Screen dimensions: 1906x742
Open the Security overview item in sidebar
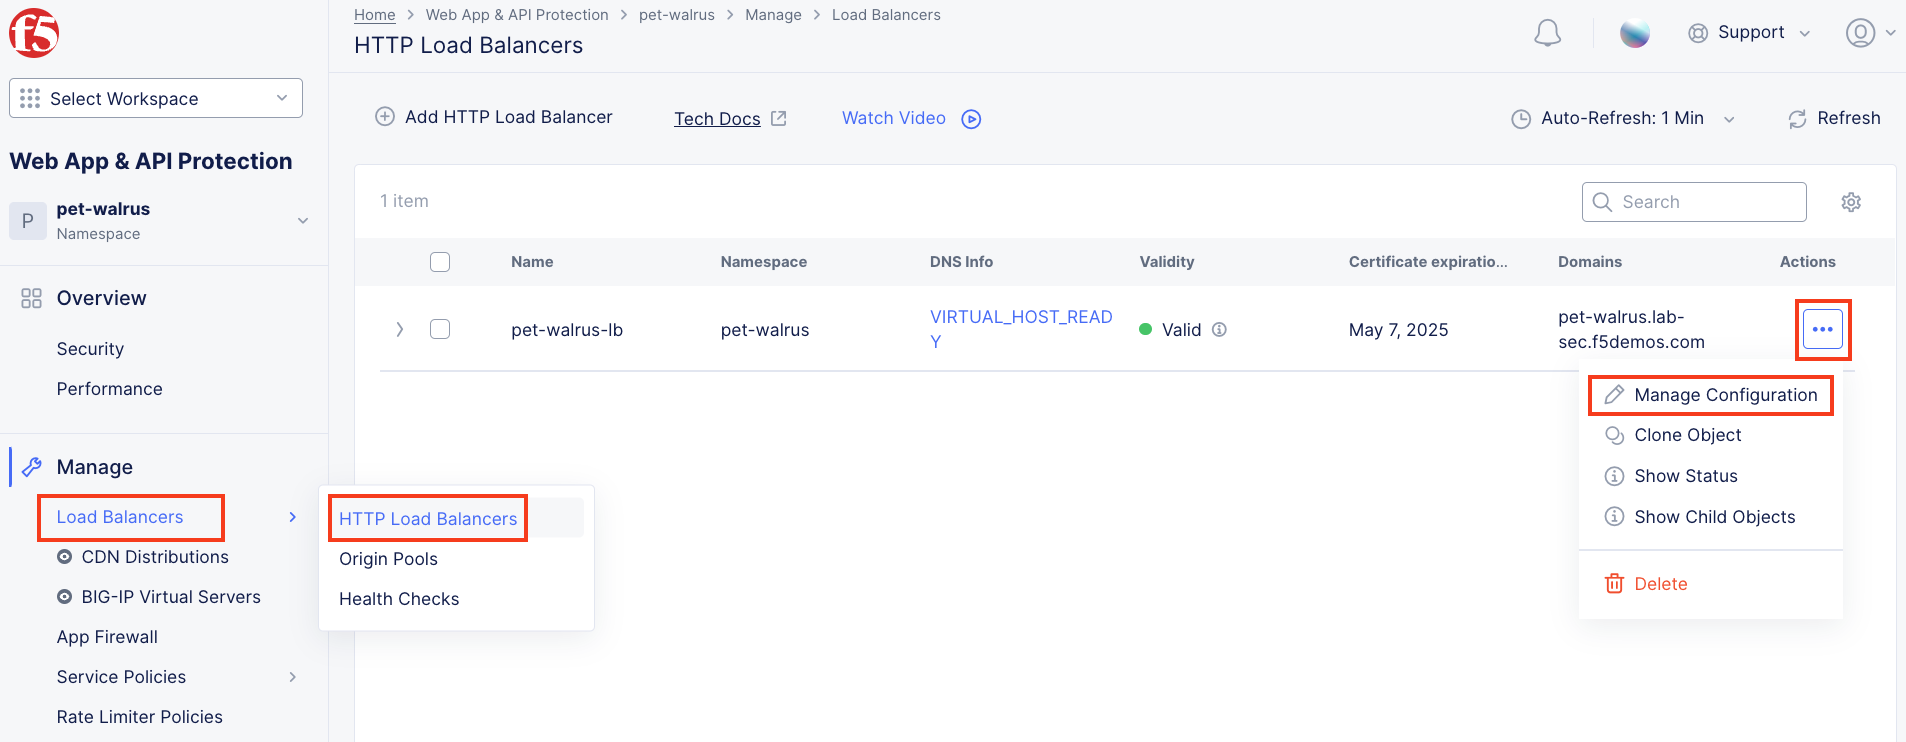pos(90,349)
